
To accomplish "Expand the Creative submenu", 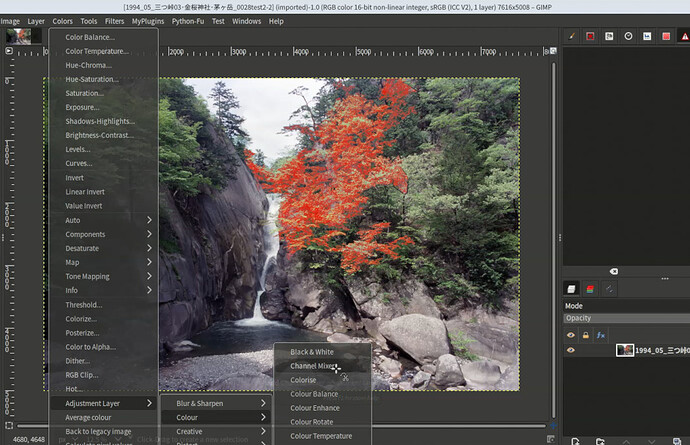I will point(217,431).
